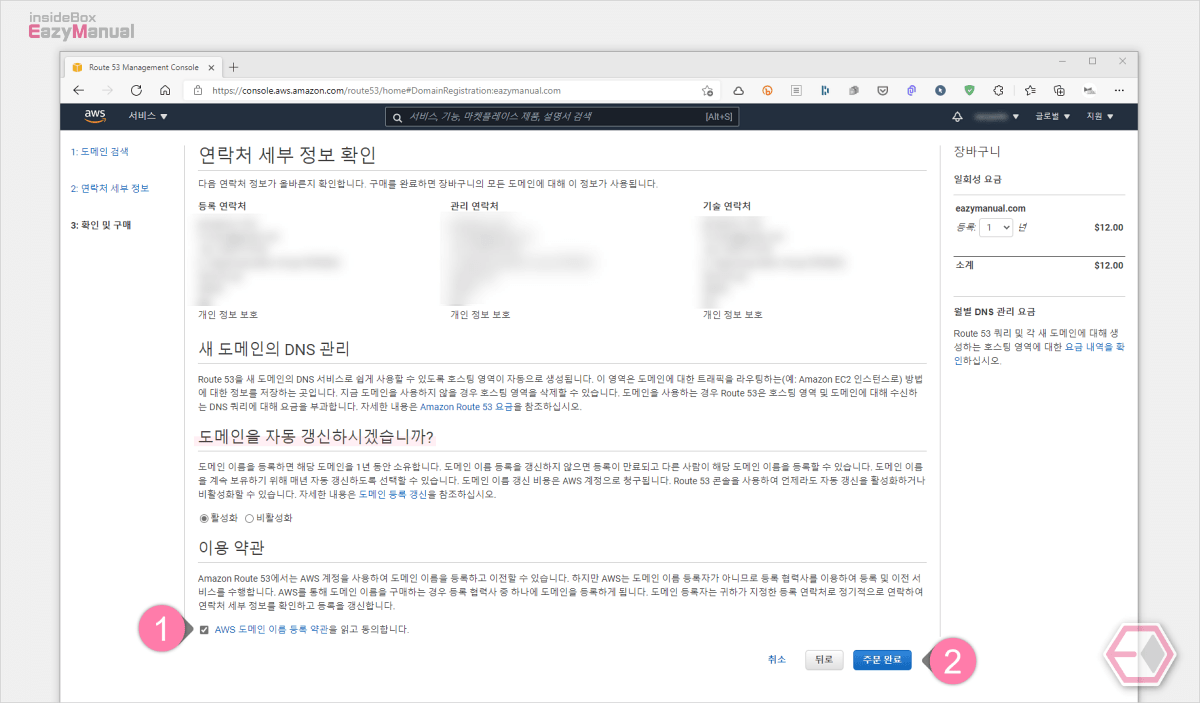Open the AWS notifications bell
This screenshot has height=703, width=1200.
pyautogui.click(x=958, y=117)
